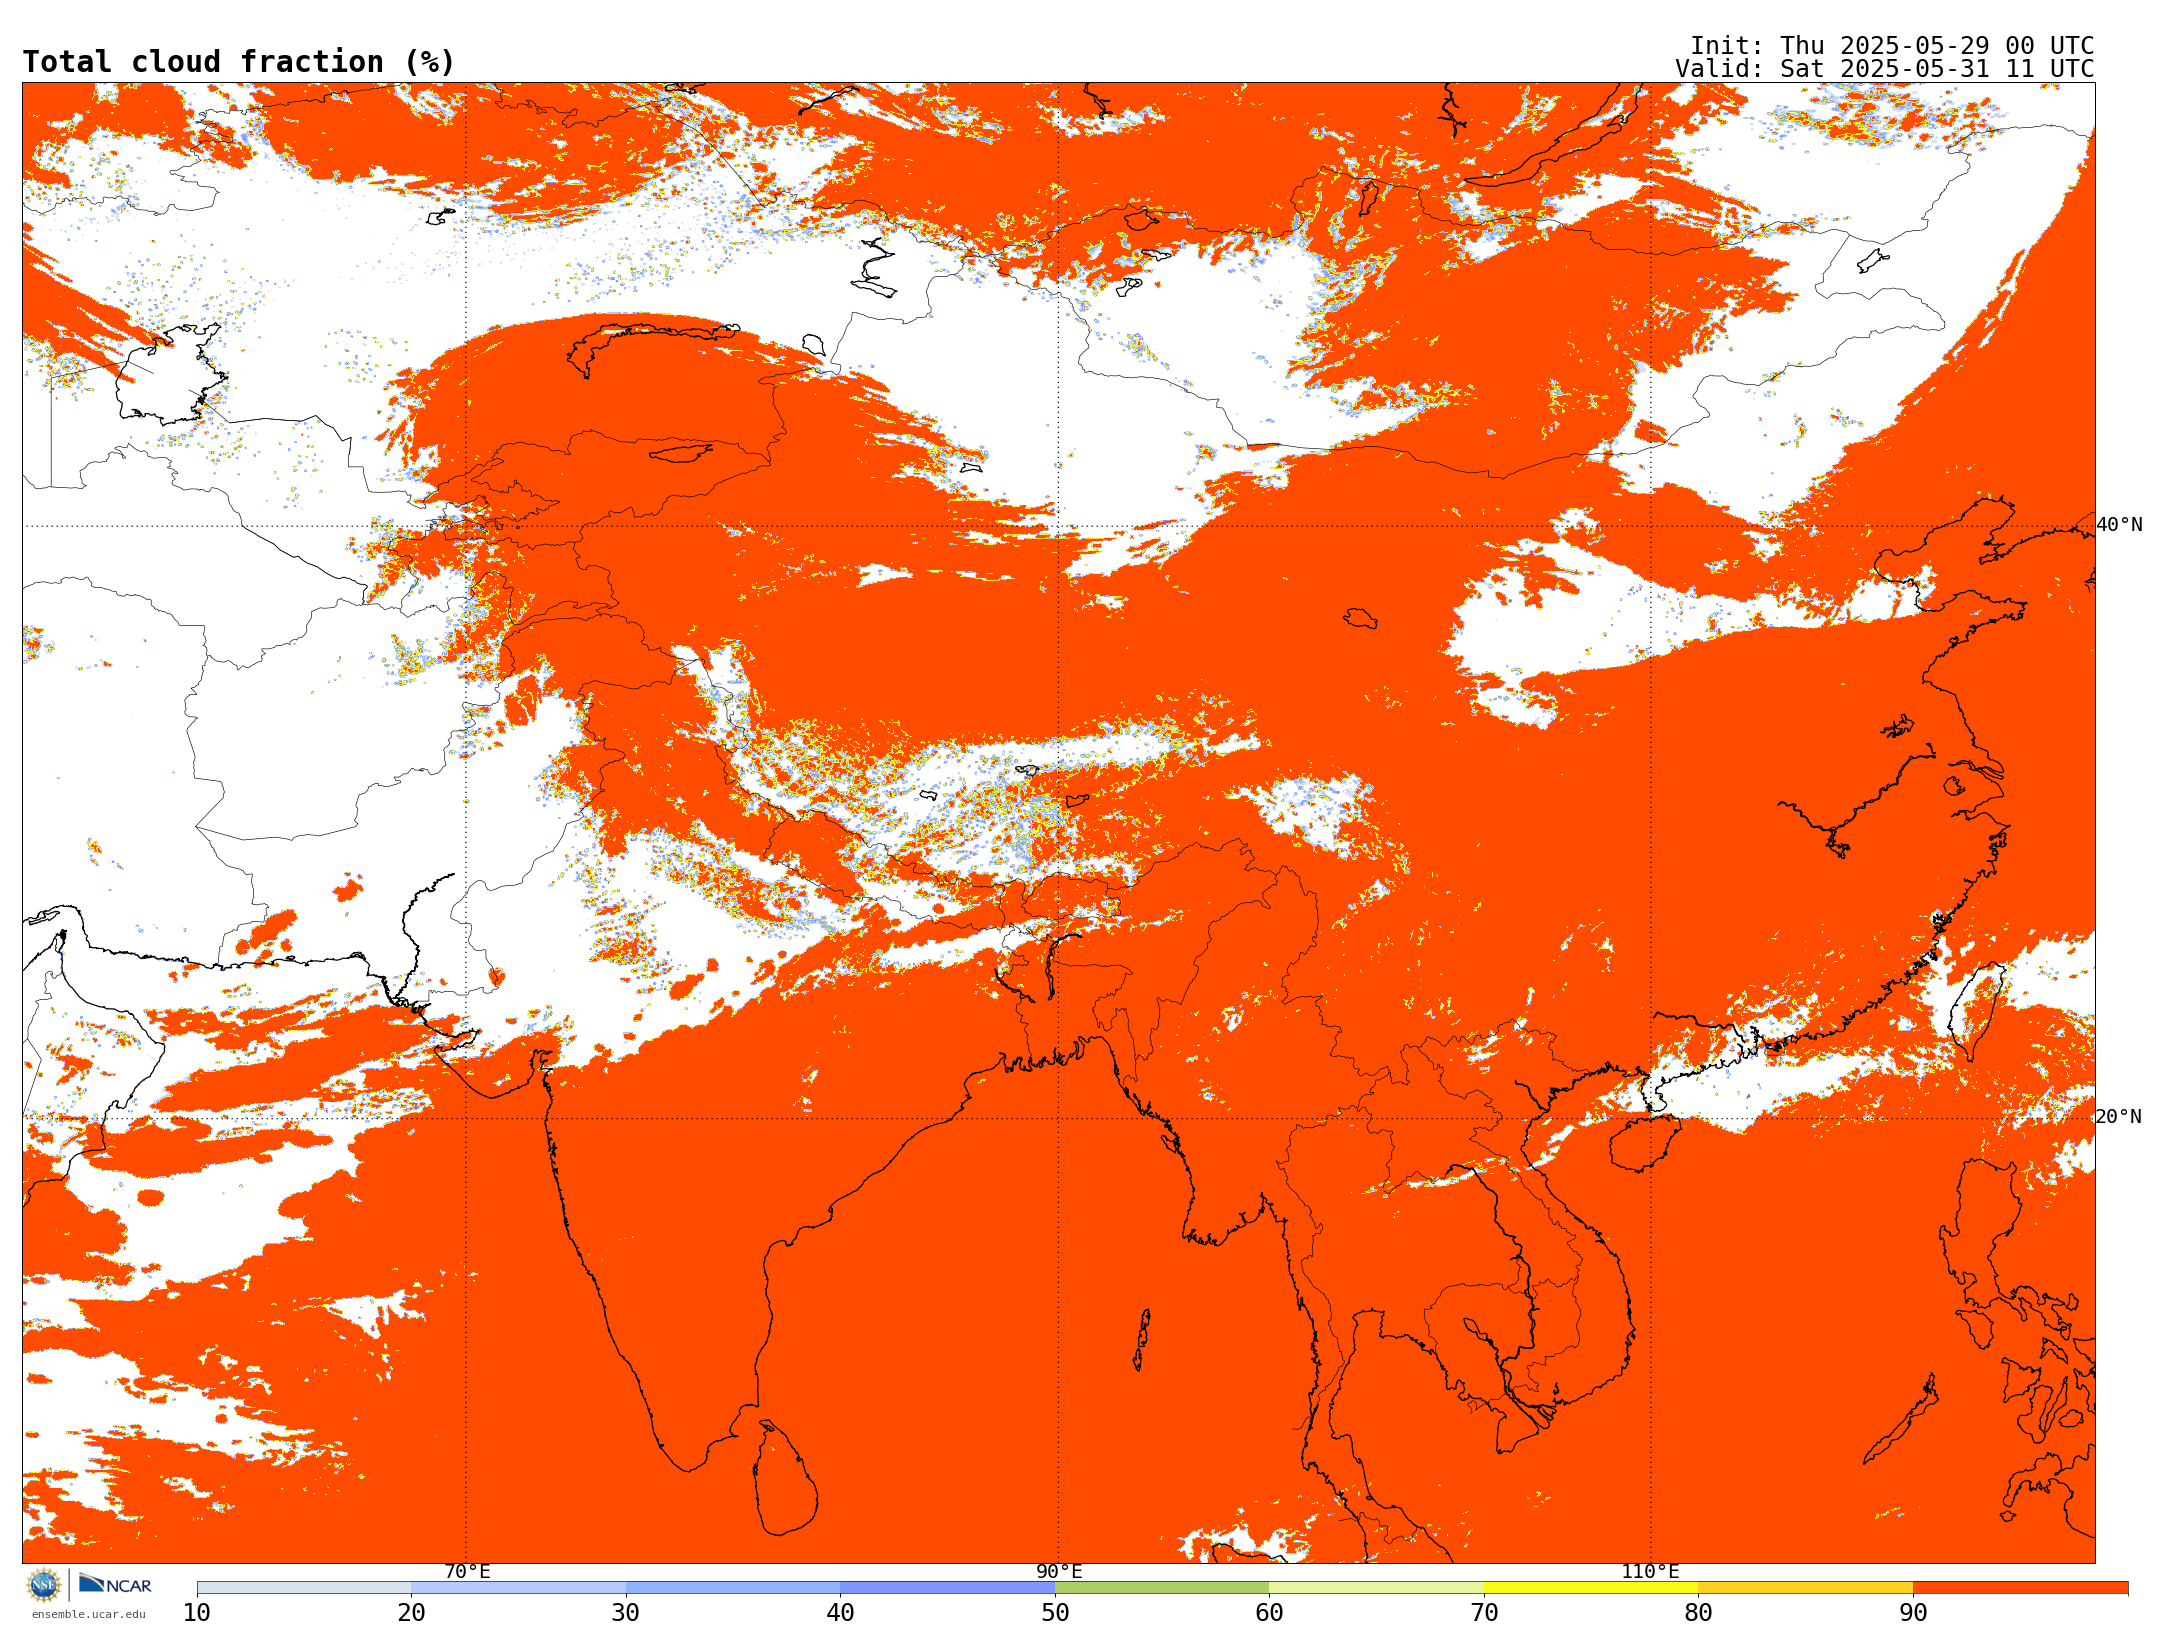Click the 80–90 gold colorbar segment
Image resolution: width=2160 pixels, height=1626 pixels.
1805,1588
